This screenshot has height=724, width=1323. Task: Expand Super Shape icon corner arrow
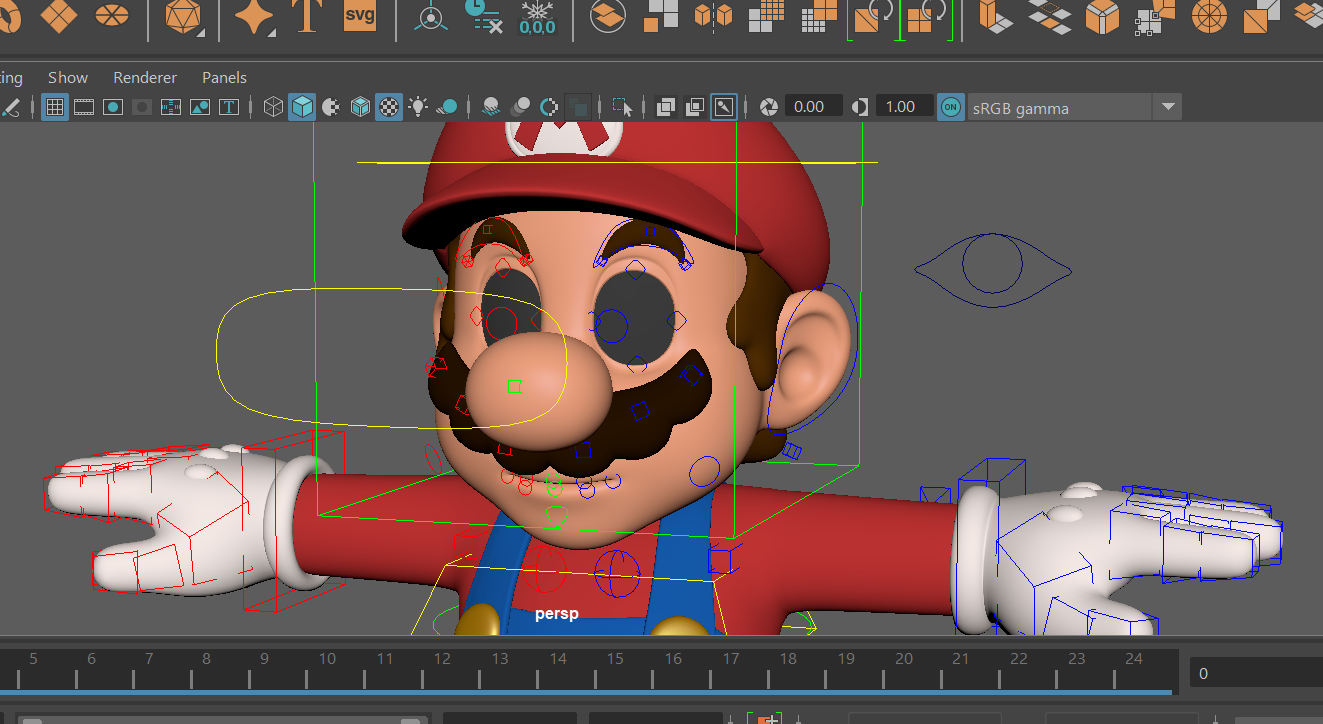pos(271,34)
